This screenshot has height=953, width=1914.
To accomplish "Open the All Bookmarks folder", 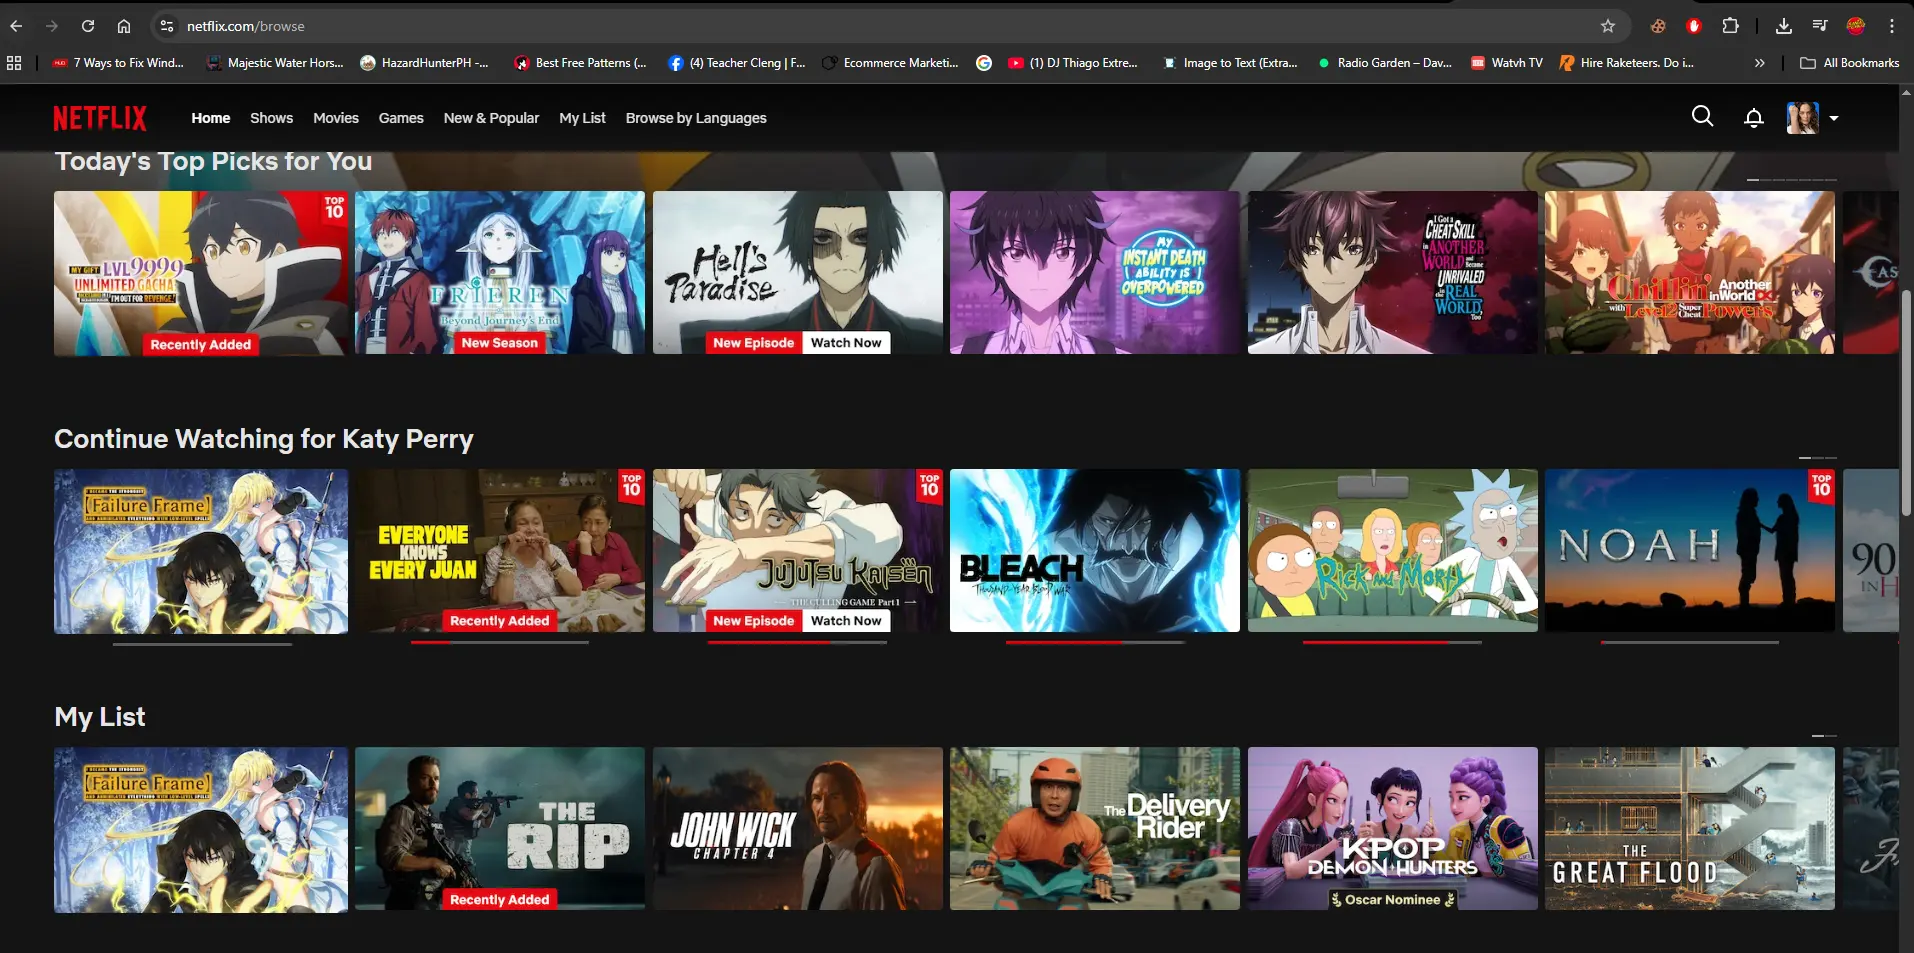I will coord(1849,63).
